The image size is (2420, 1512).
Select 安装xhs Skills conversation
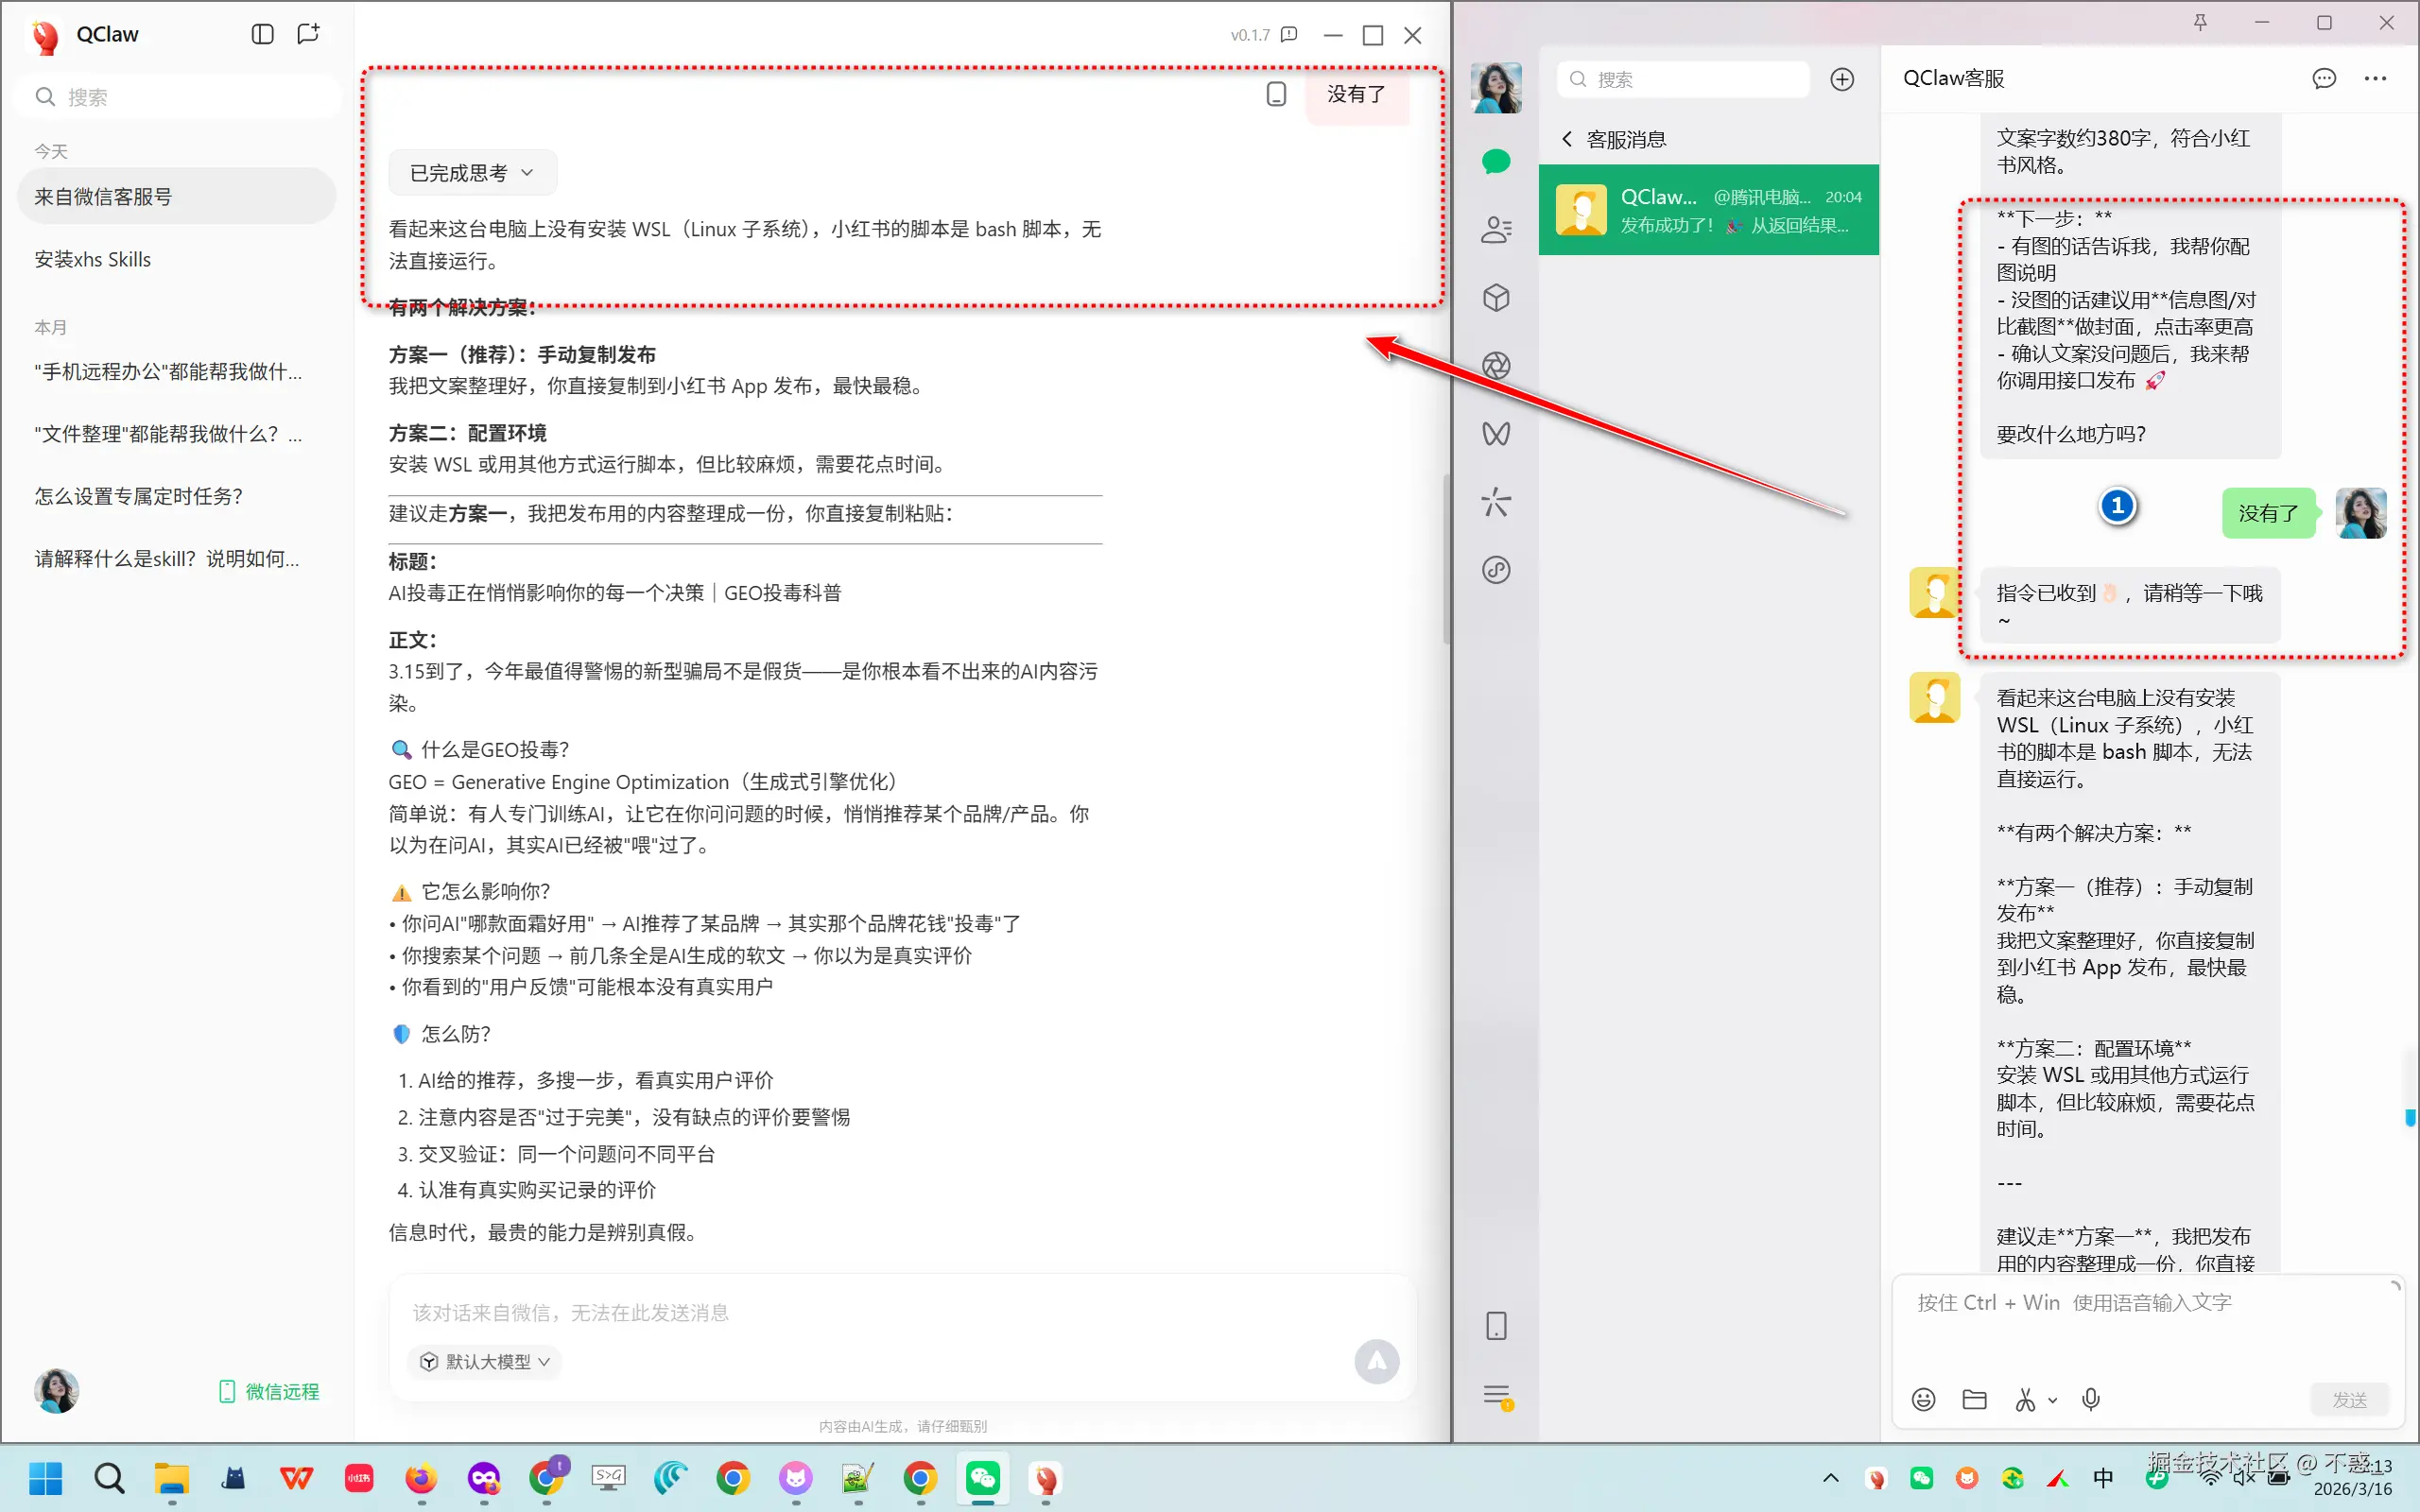tap(93, 259)
